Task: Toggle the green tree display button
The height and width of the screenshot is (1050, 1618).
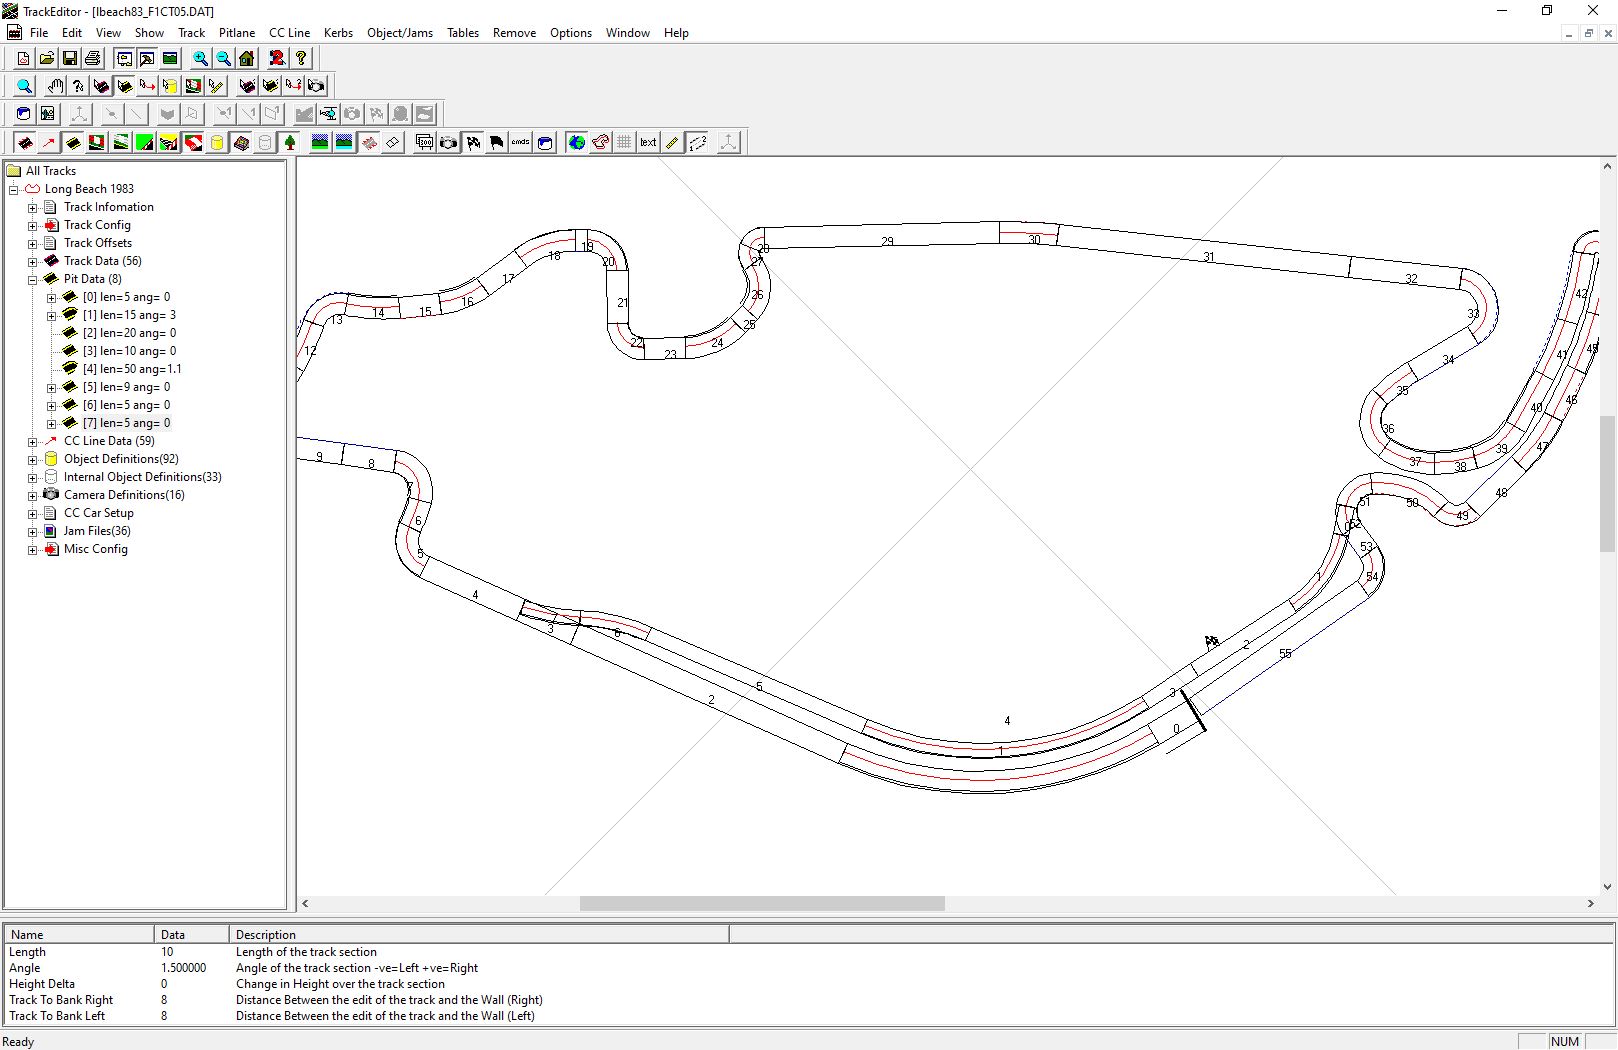Action: [x=290, y=143]
